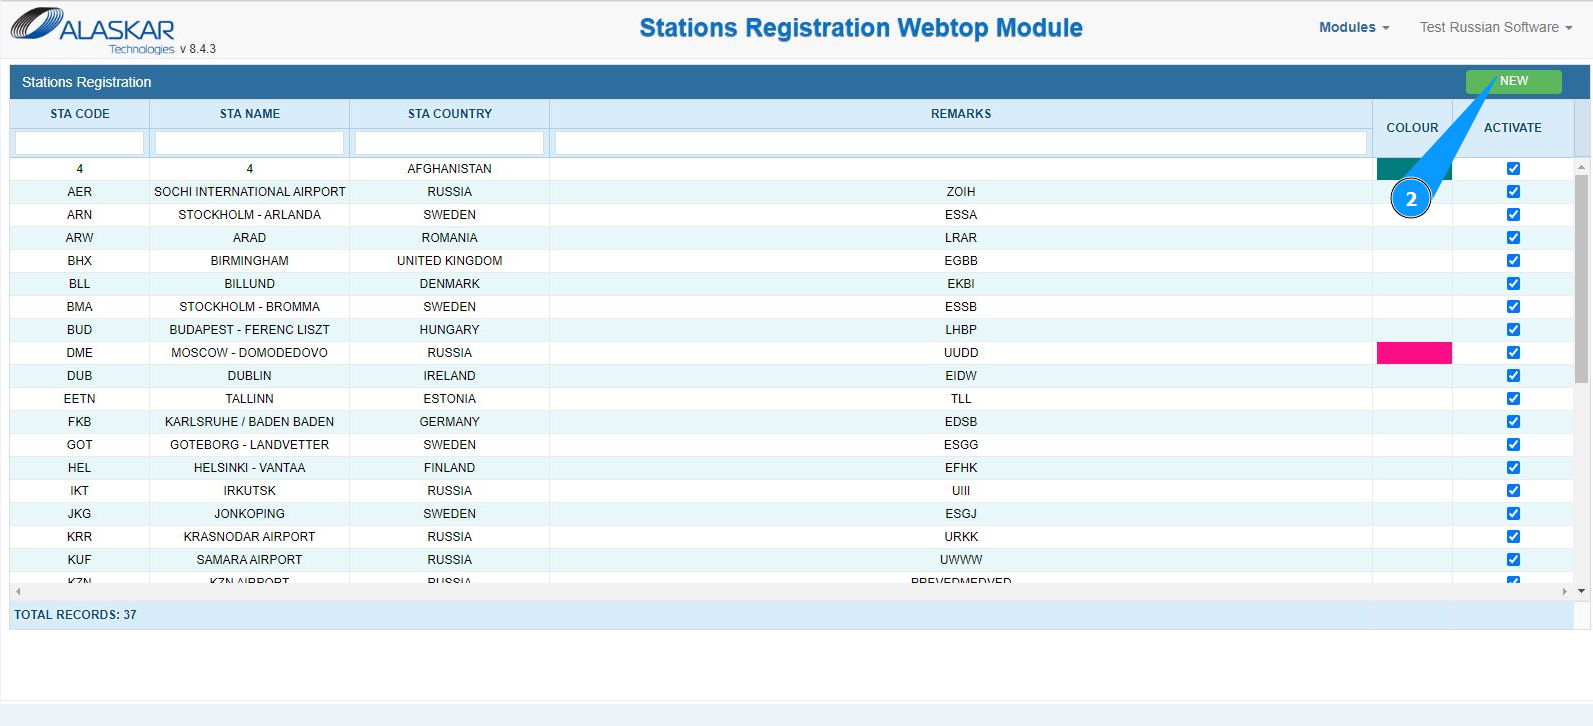Image resolution: width=1593 pixels, height=726 pixels.
Task: Toggle the Activate checkbox for JKG Jonkoping
Action: 1513,514
